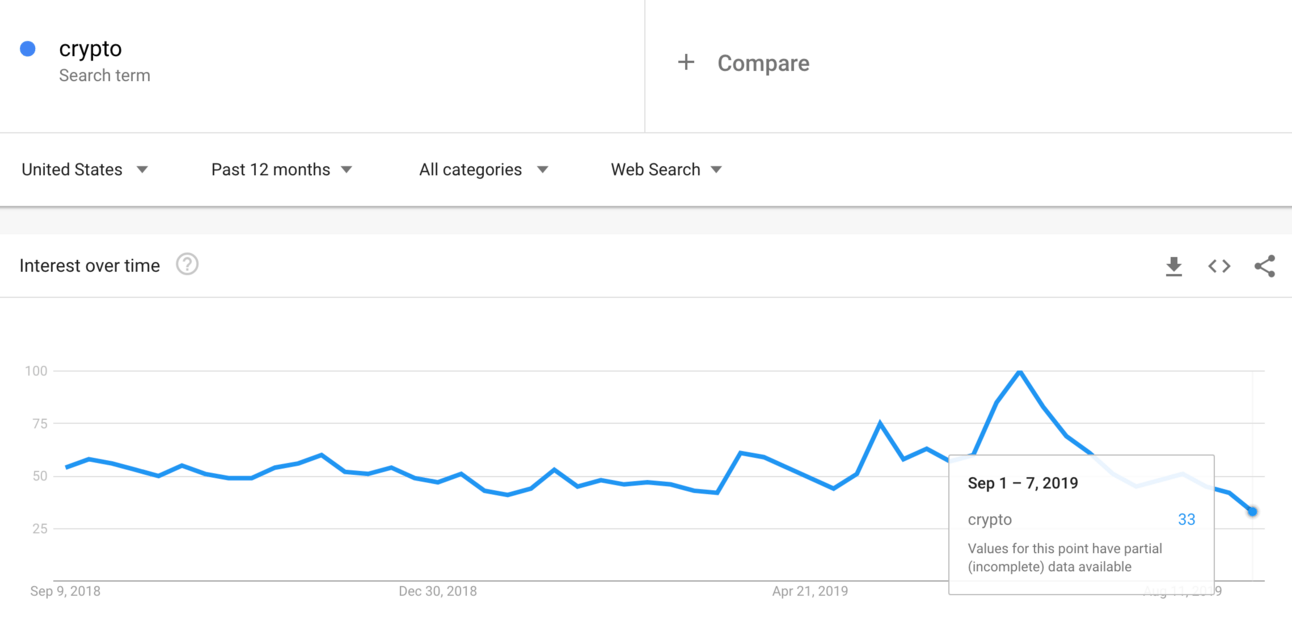The image size is (1292, 619).
Task: Click the Apr 21, 2019 axis label
Action: (x=810, y=591)
